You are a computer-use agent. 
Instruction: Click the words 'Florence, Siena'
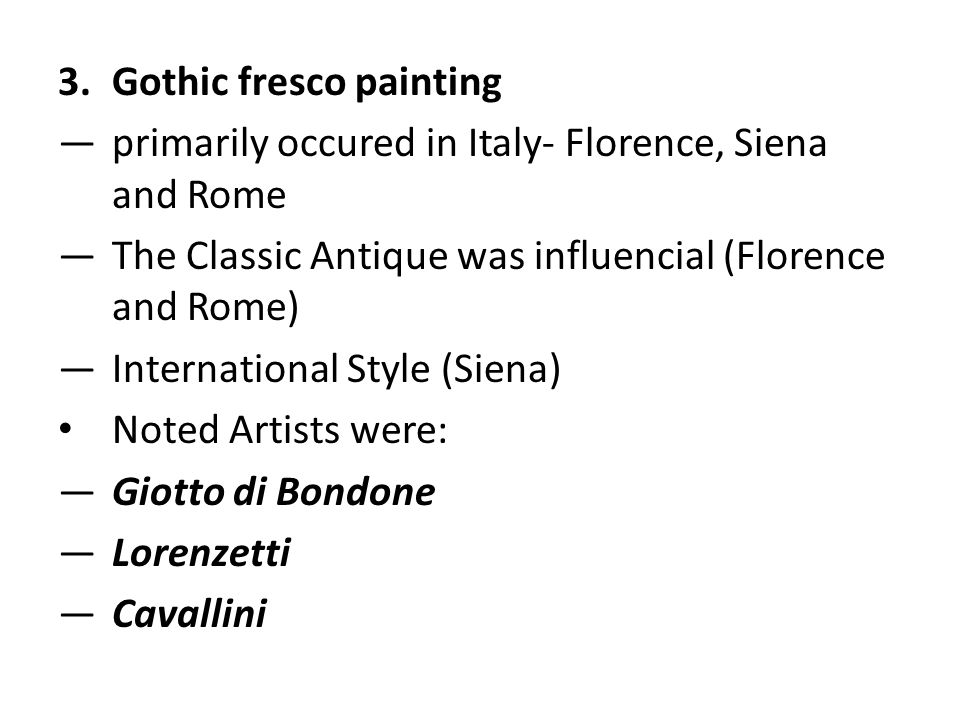[x=696, y=143]
